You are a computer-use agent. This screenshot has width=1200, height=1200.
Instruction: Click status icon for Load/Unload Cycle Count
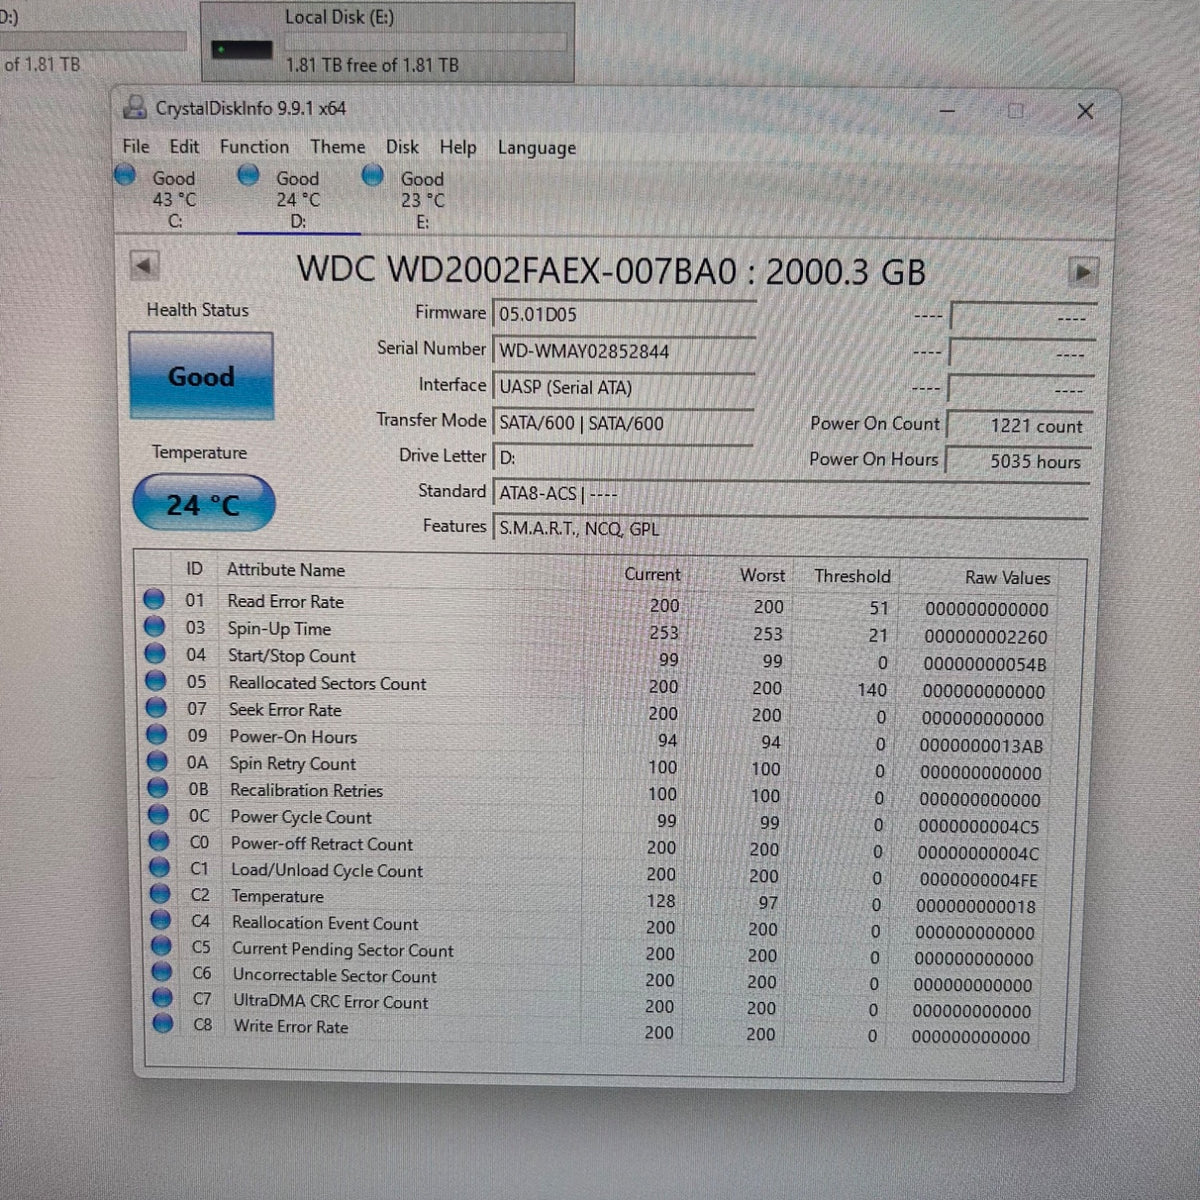pos(159,867)
